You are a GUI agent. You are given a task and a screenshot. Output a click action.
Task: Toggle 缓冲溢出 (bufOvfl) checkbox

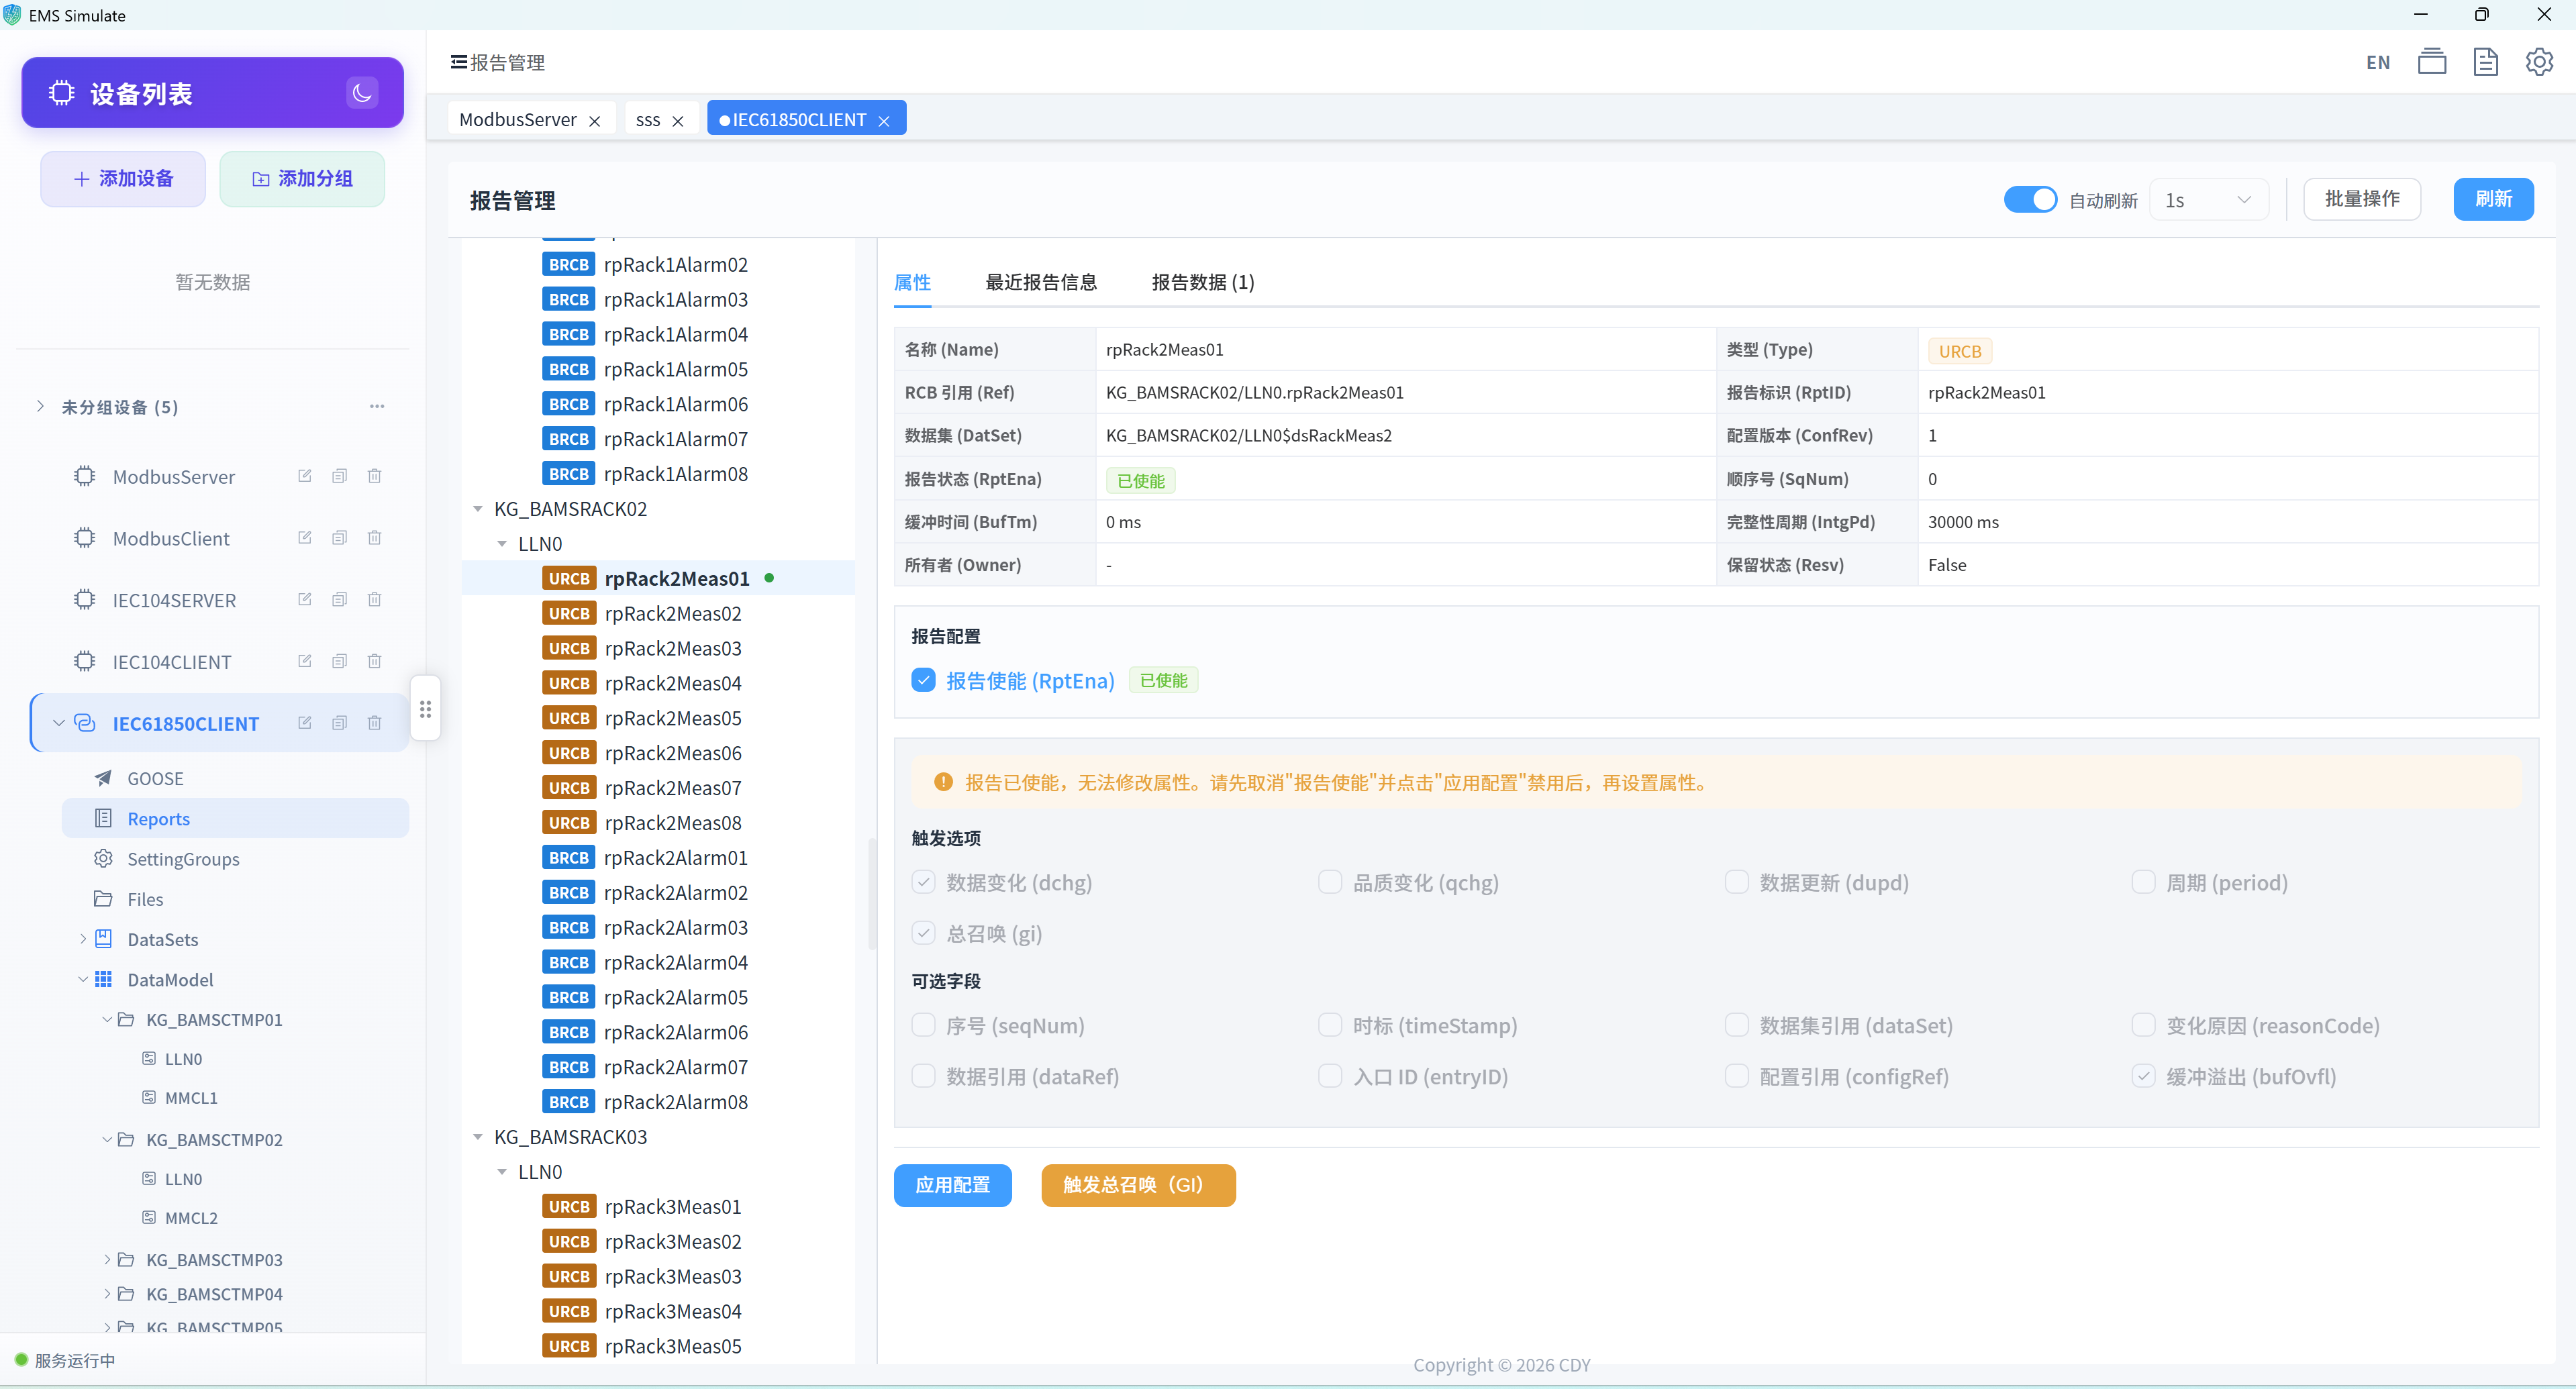pyautogui.click(x=2143, y=1076)
